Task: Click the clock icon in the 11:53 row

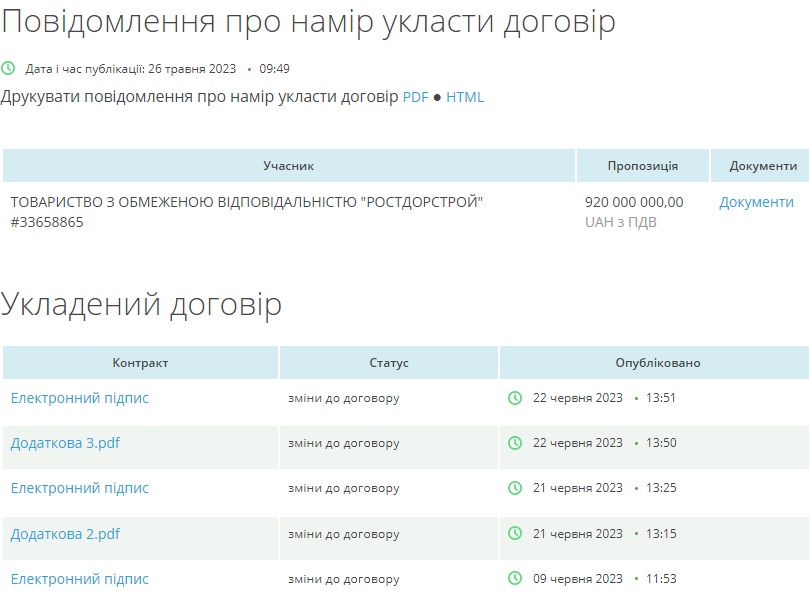Action: tap(515, 578)
